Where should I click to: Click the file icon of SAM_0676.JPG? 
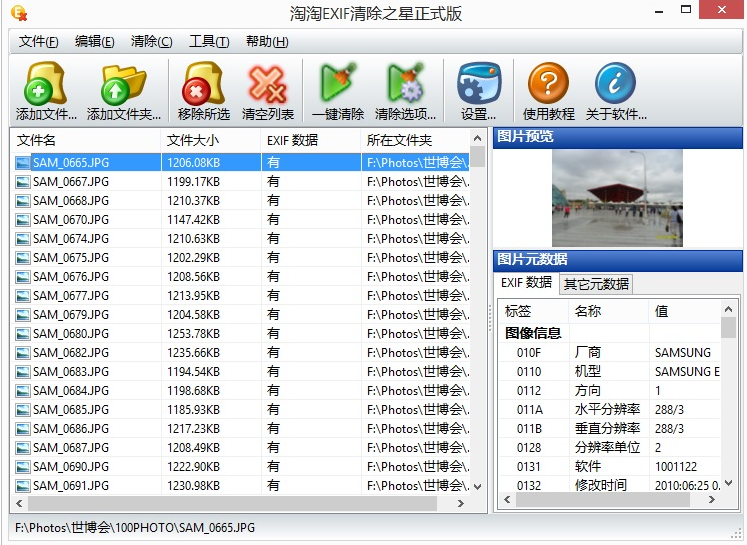pos(22,277)
